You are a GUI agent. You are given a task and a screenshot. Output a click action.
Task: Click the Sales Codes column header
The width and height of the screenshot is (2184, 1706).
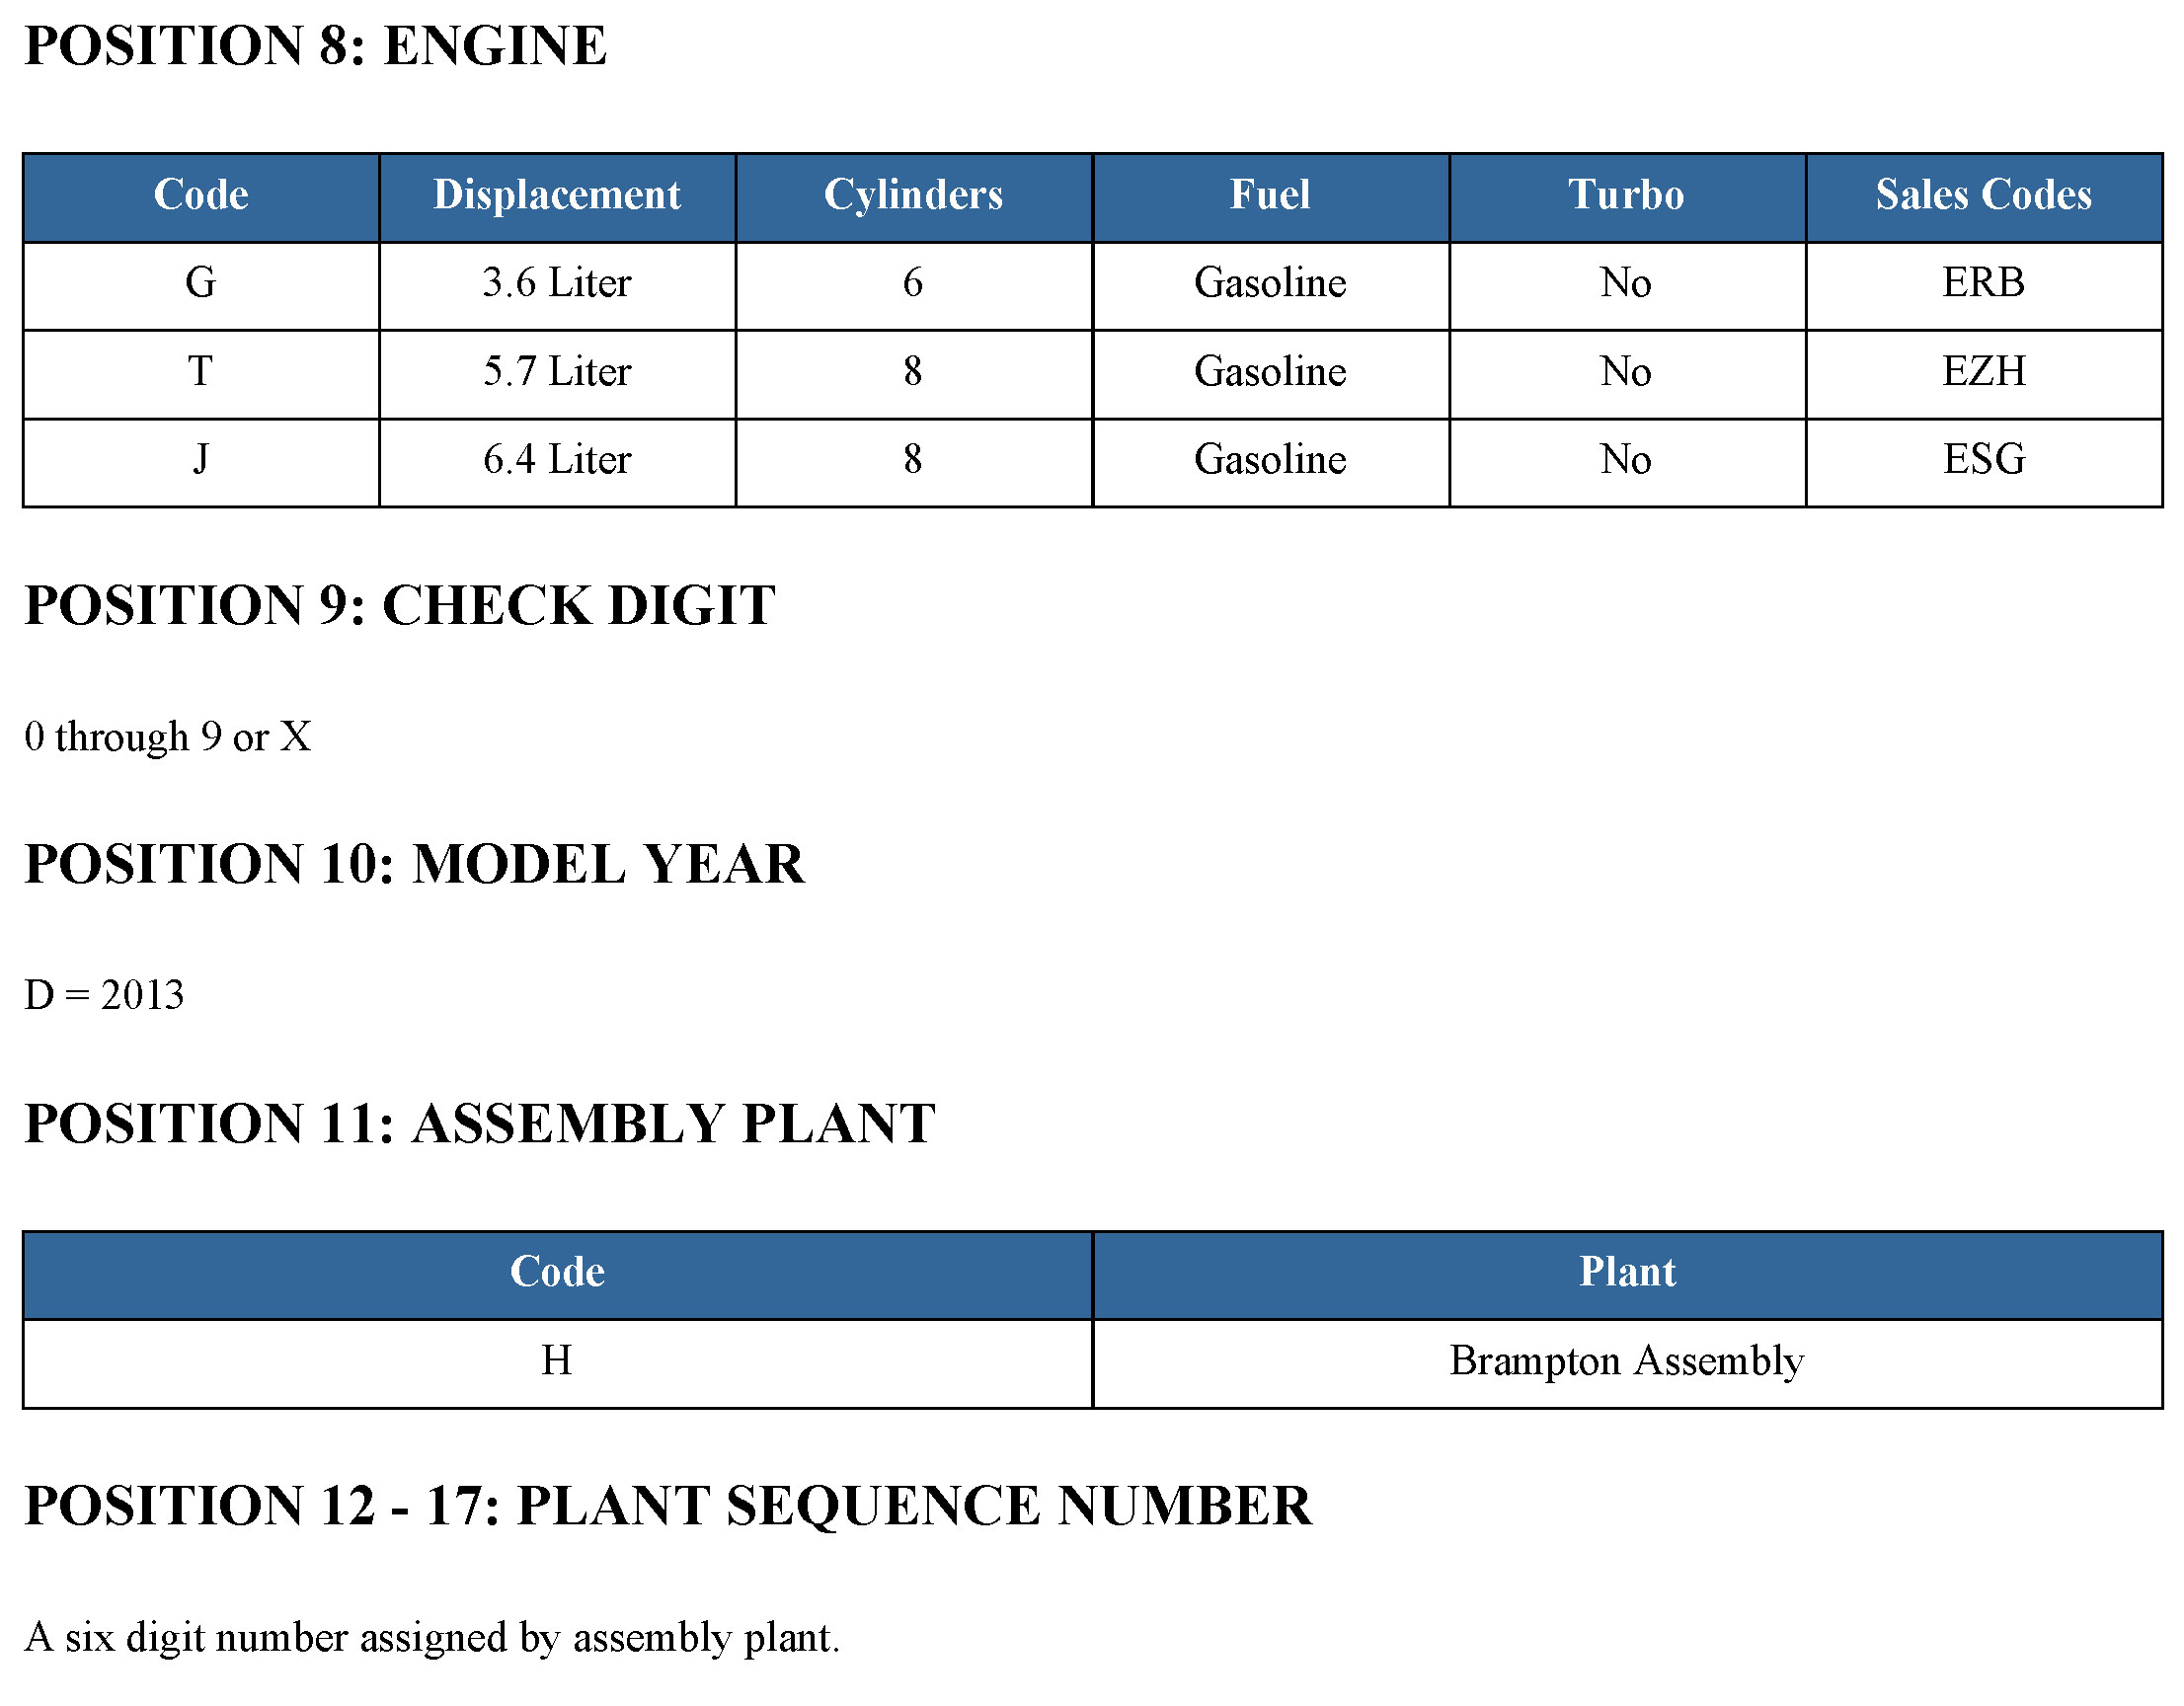point(1983,195)
